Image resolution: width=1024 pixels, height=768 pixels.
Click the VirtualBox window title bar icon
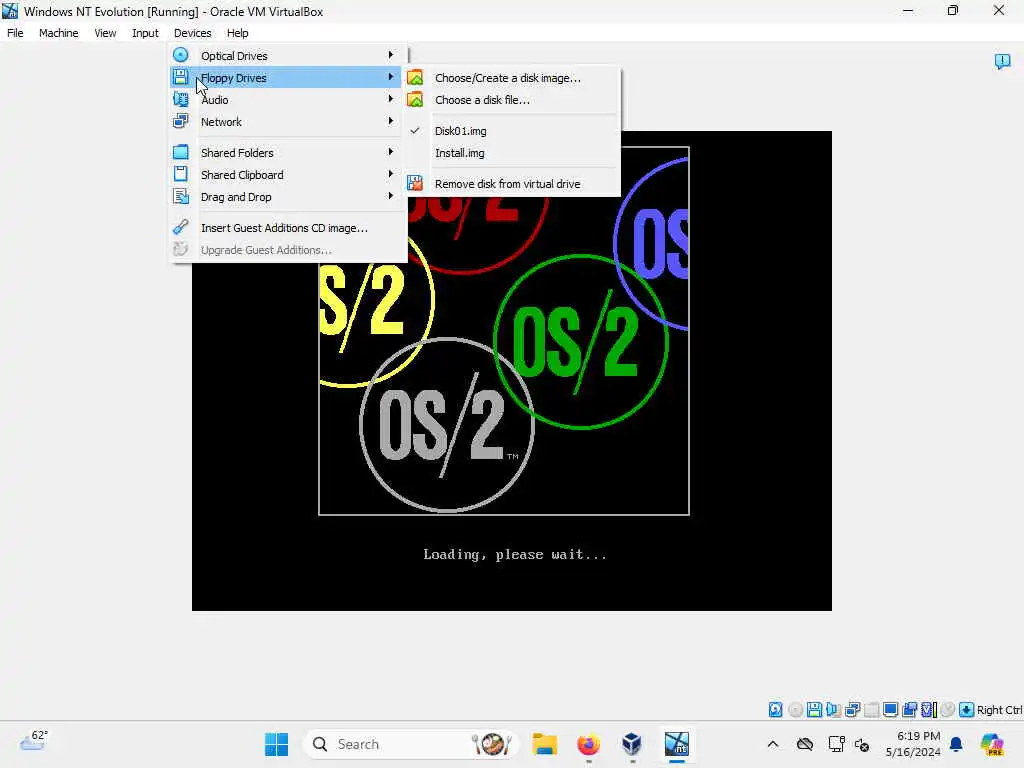coord(10,11)
